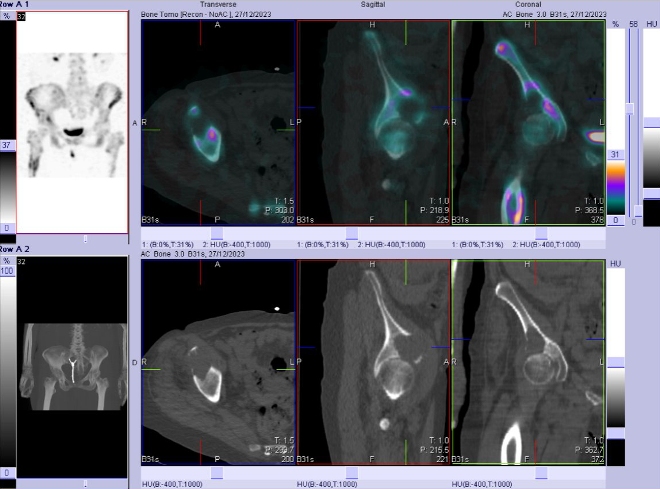Click the CT-only transverse view
Screen dimensions: 660x489
(218, 362)
